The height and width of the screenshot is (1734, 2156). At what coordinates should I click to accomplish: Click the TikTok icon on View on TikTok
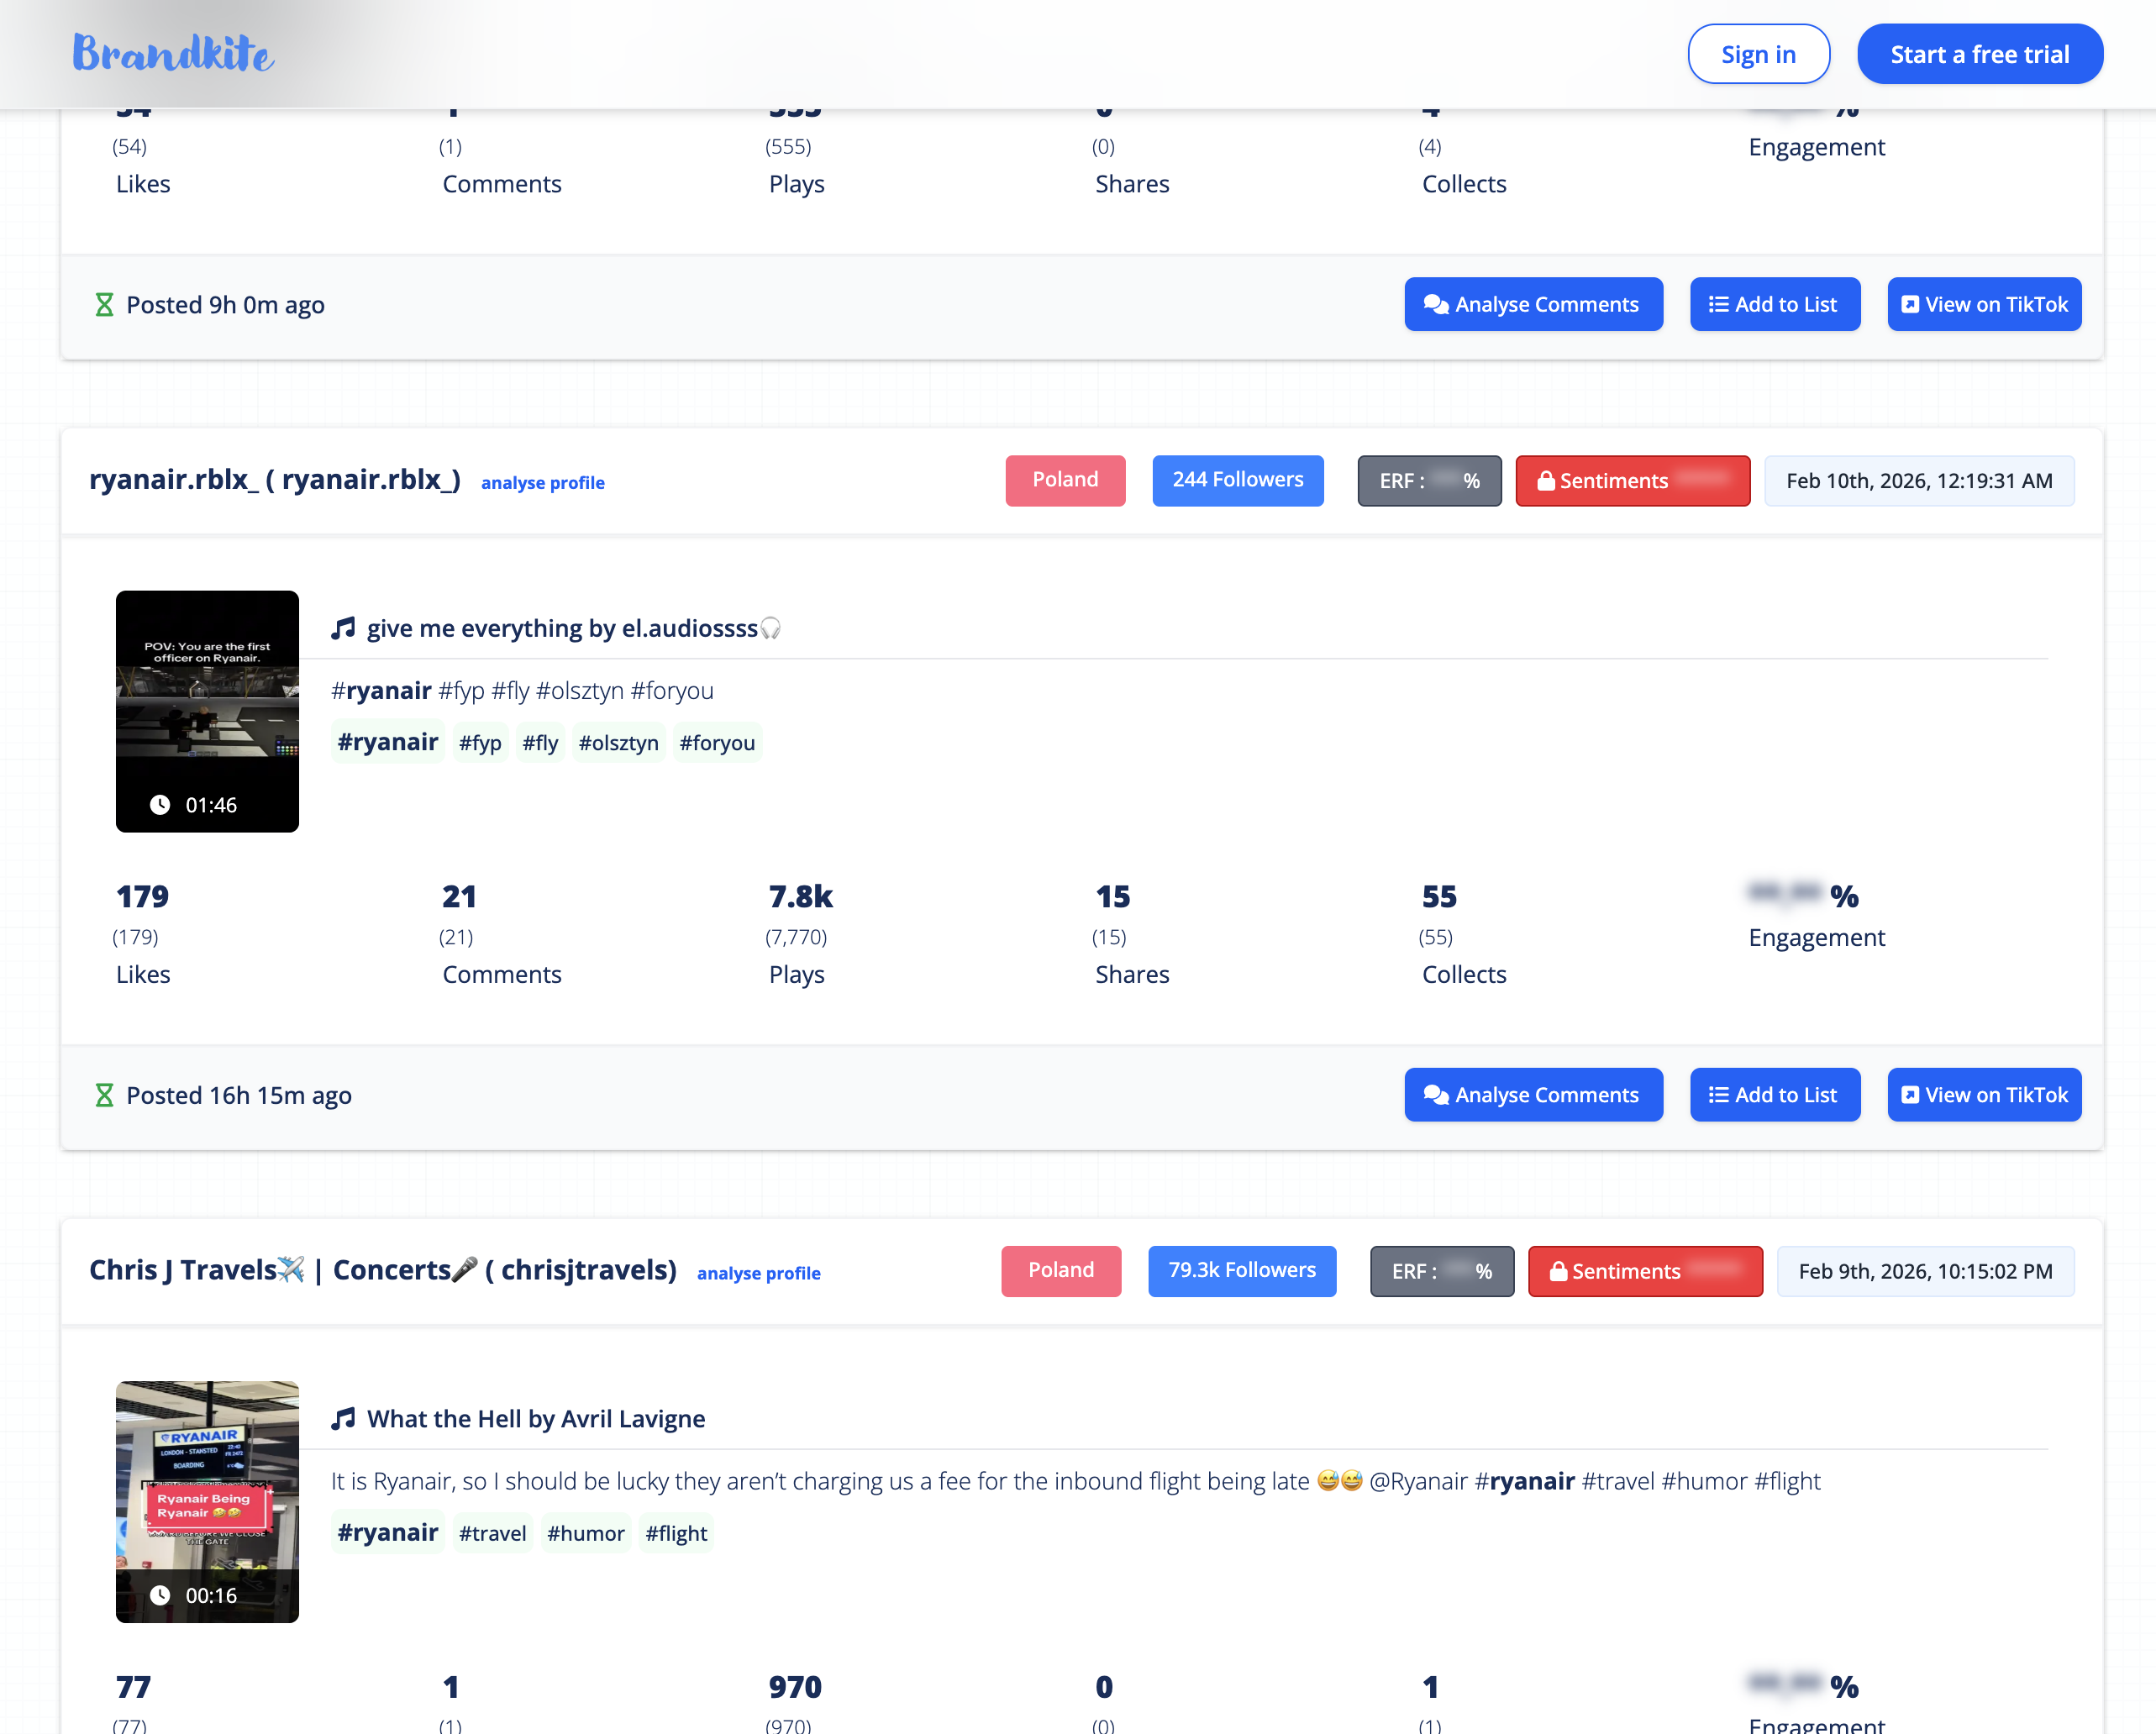[x=1911, y=1095]
